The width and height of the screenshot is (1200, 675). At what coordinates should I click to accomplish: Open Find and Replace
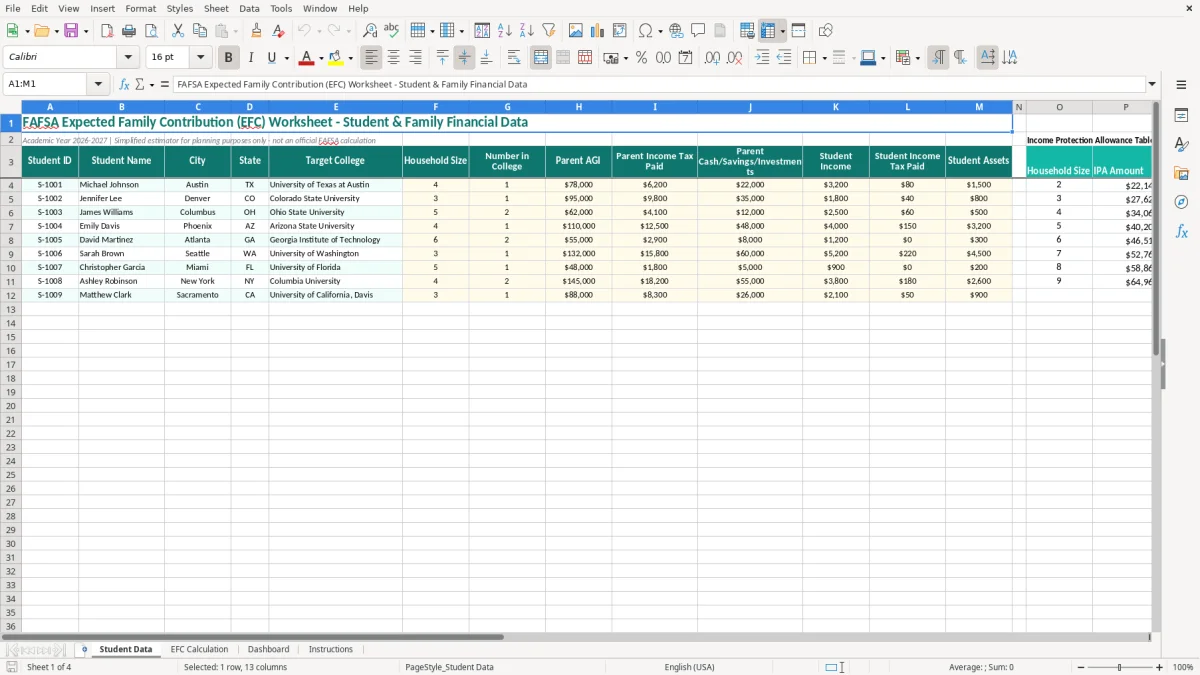pyautogui.click(x=370, y=31)
